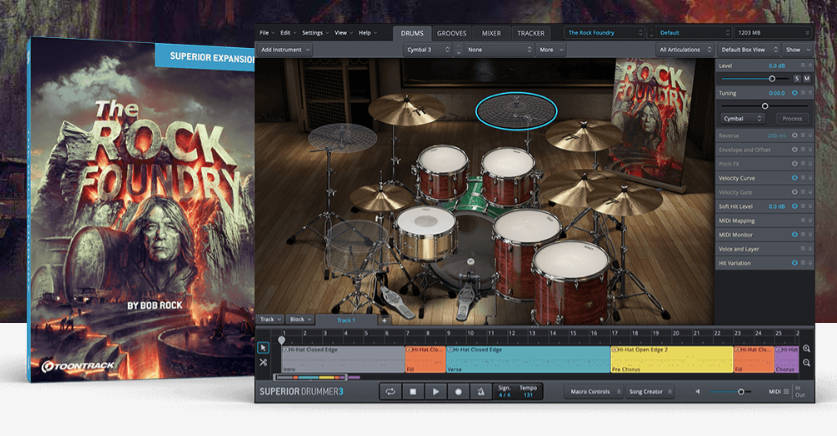Toggle the metronome icon
837x436 pixels.
pyautogui.click(x=480, y=392)
